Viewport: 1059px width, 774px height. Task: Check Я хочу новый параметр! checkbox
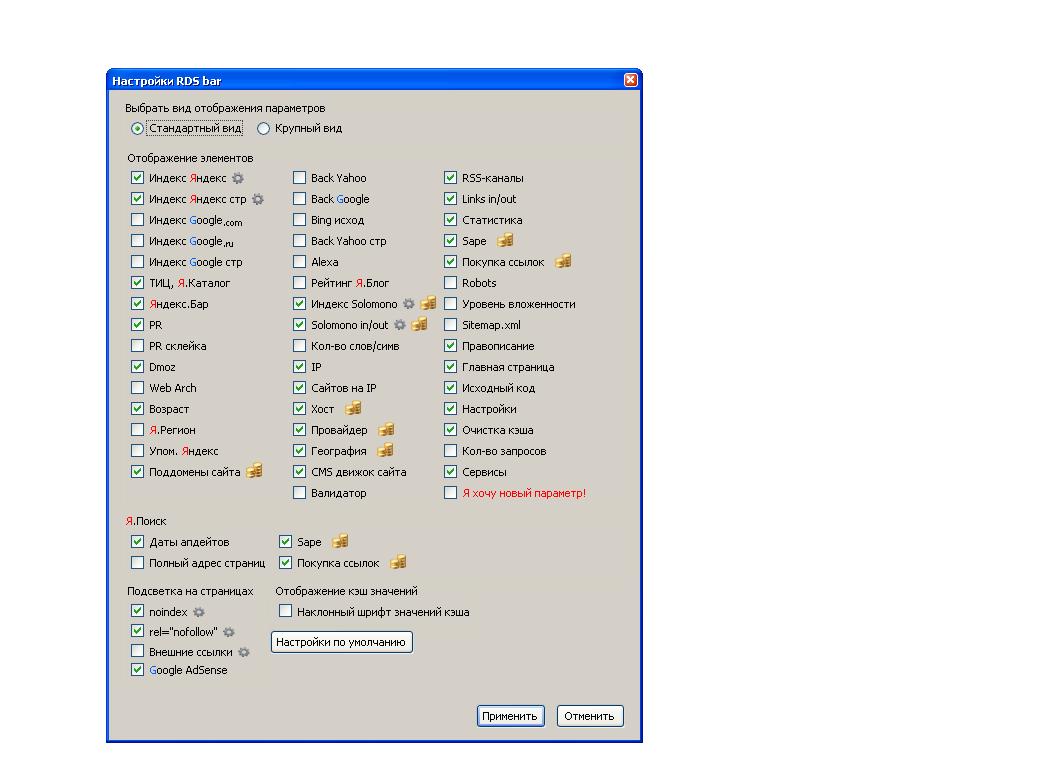pyautogui.click(x=450, y=493)
